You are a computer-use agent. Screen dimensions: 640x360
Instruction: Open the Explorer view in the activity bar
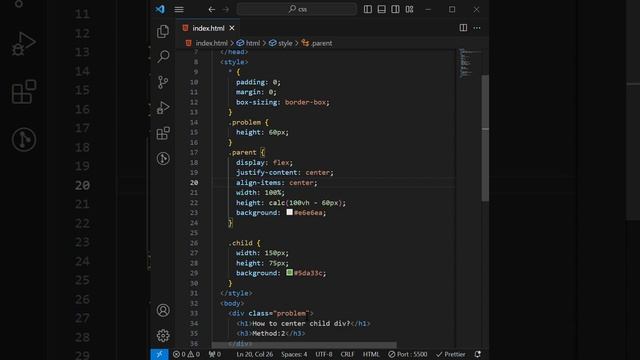click(163, 31)
